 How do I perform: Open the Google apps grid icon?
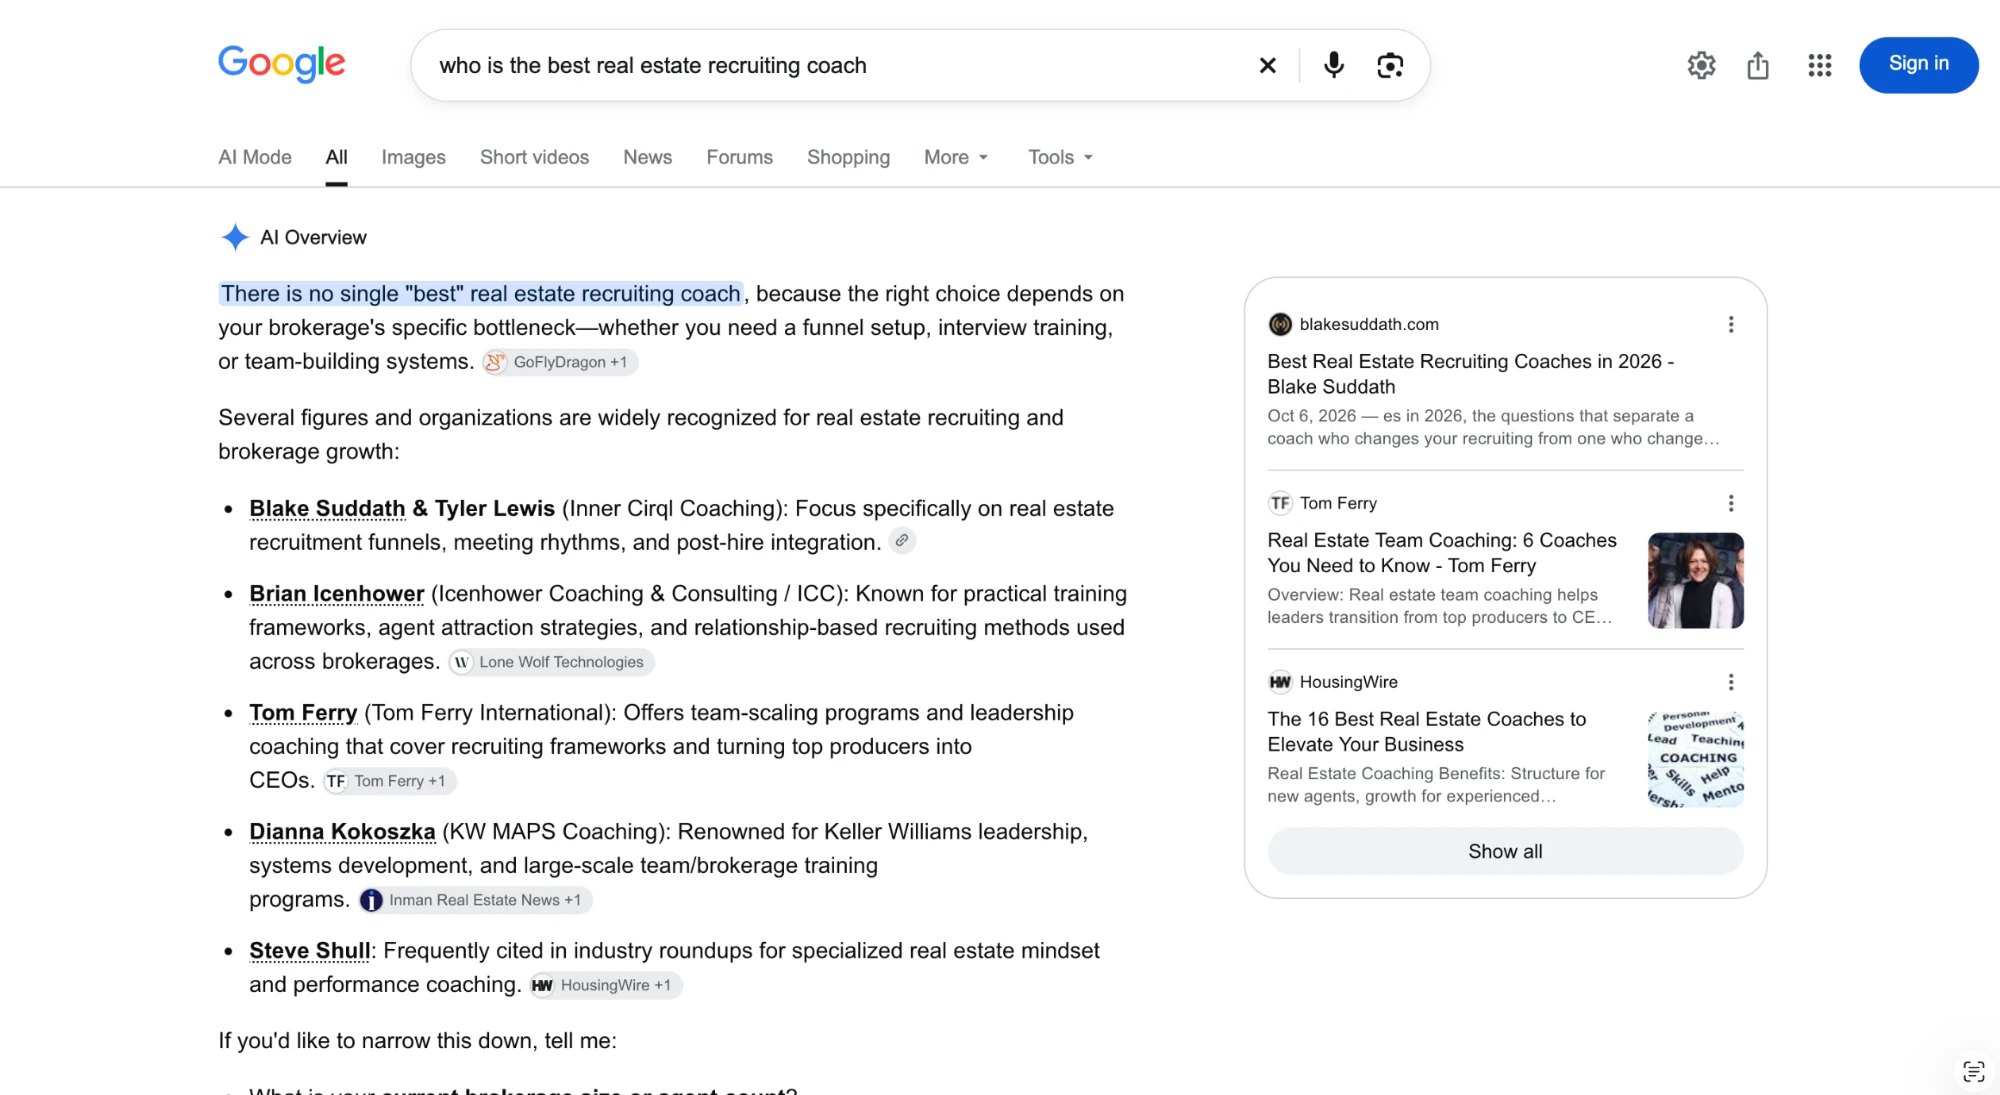pos(1820,65)
